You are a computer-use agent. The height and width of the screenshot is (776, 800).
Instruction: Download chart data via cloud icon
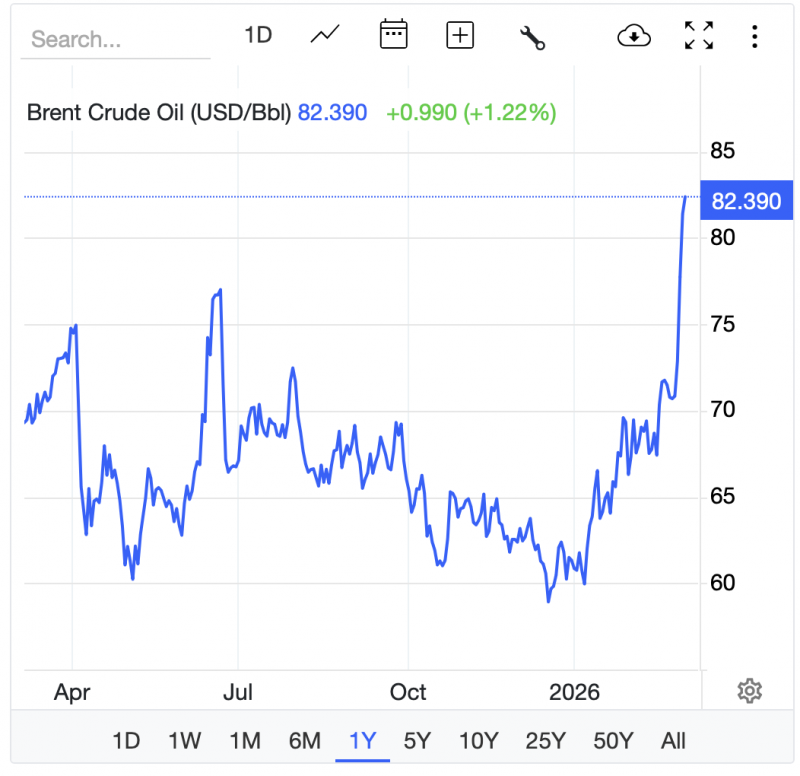[x=634, y=36]
